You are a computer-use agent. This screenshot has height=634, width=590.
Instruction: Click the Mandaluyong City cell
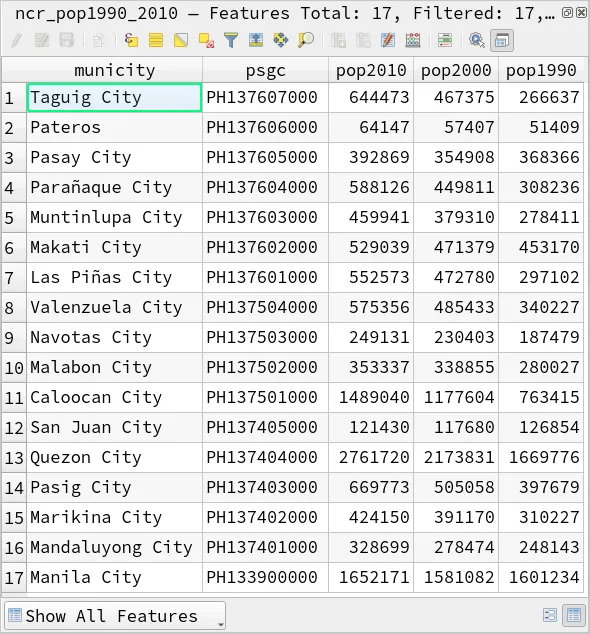114,547
